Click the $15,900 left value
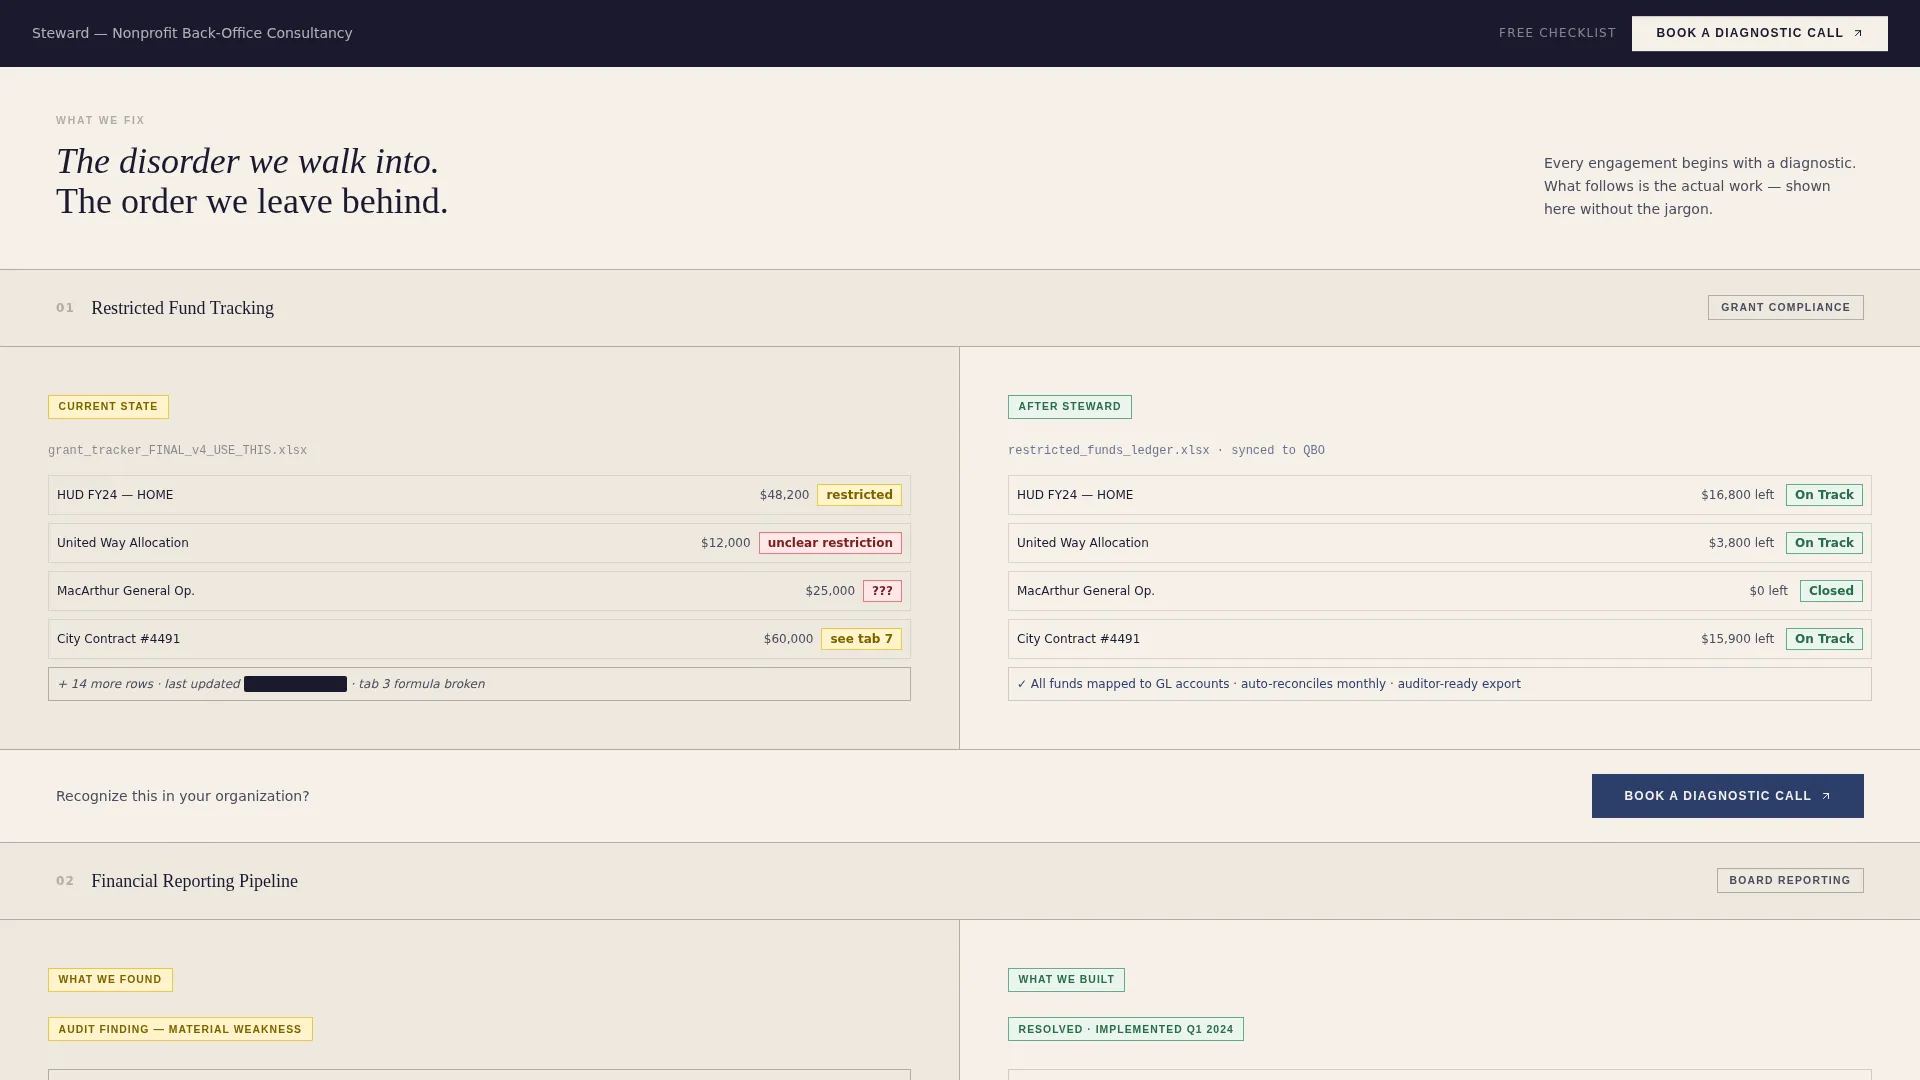The height and width of the screenshot is (1080, 1920). pyautogui.click(x=1737, y=639)
